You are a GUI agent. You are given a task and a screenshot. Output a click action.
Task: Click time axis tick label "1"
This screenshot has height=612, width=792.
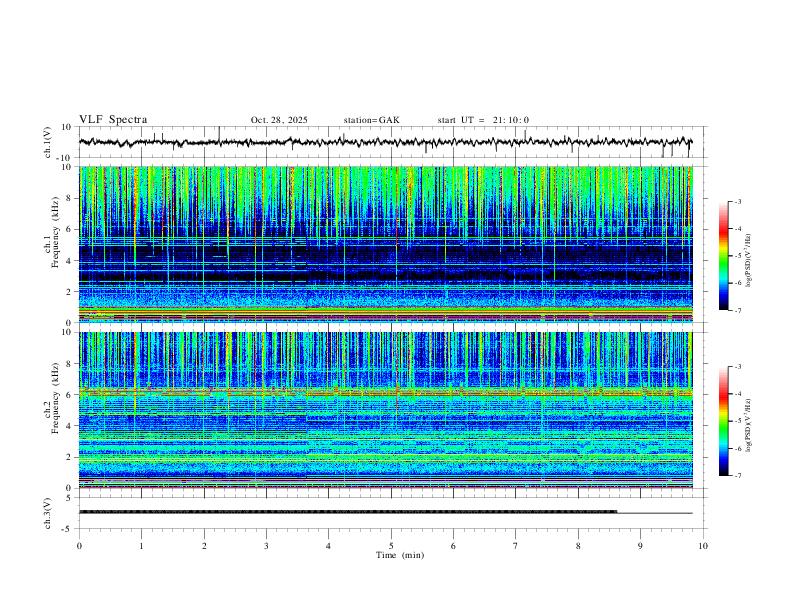tap(141, 546)
